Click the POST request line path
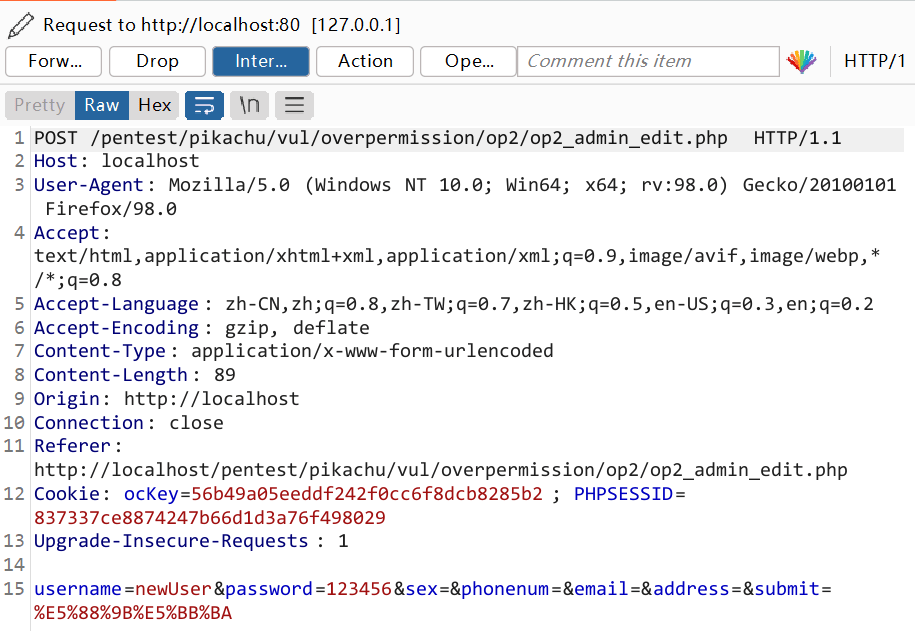 coord(409,138)
